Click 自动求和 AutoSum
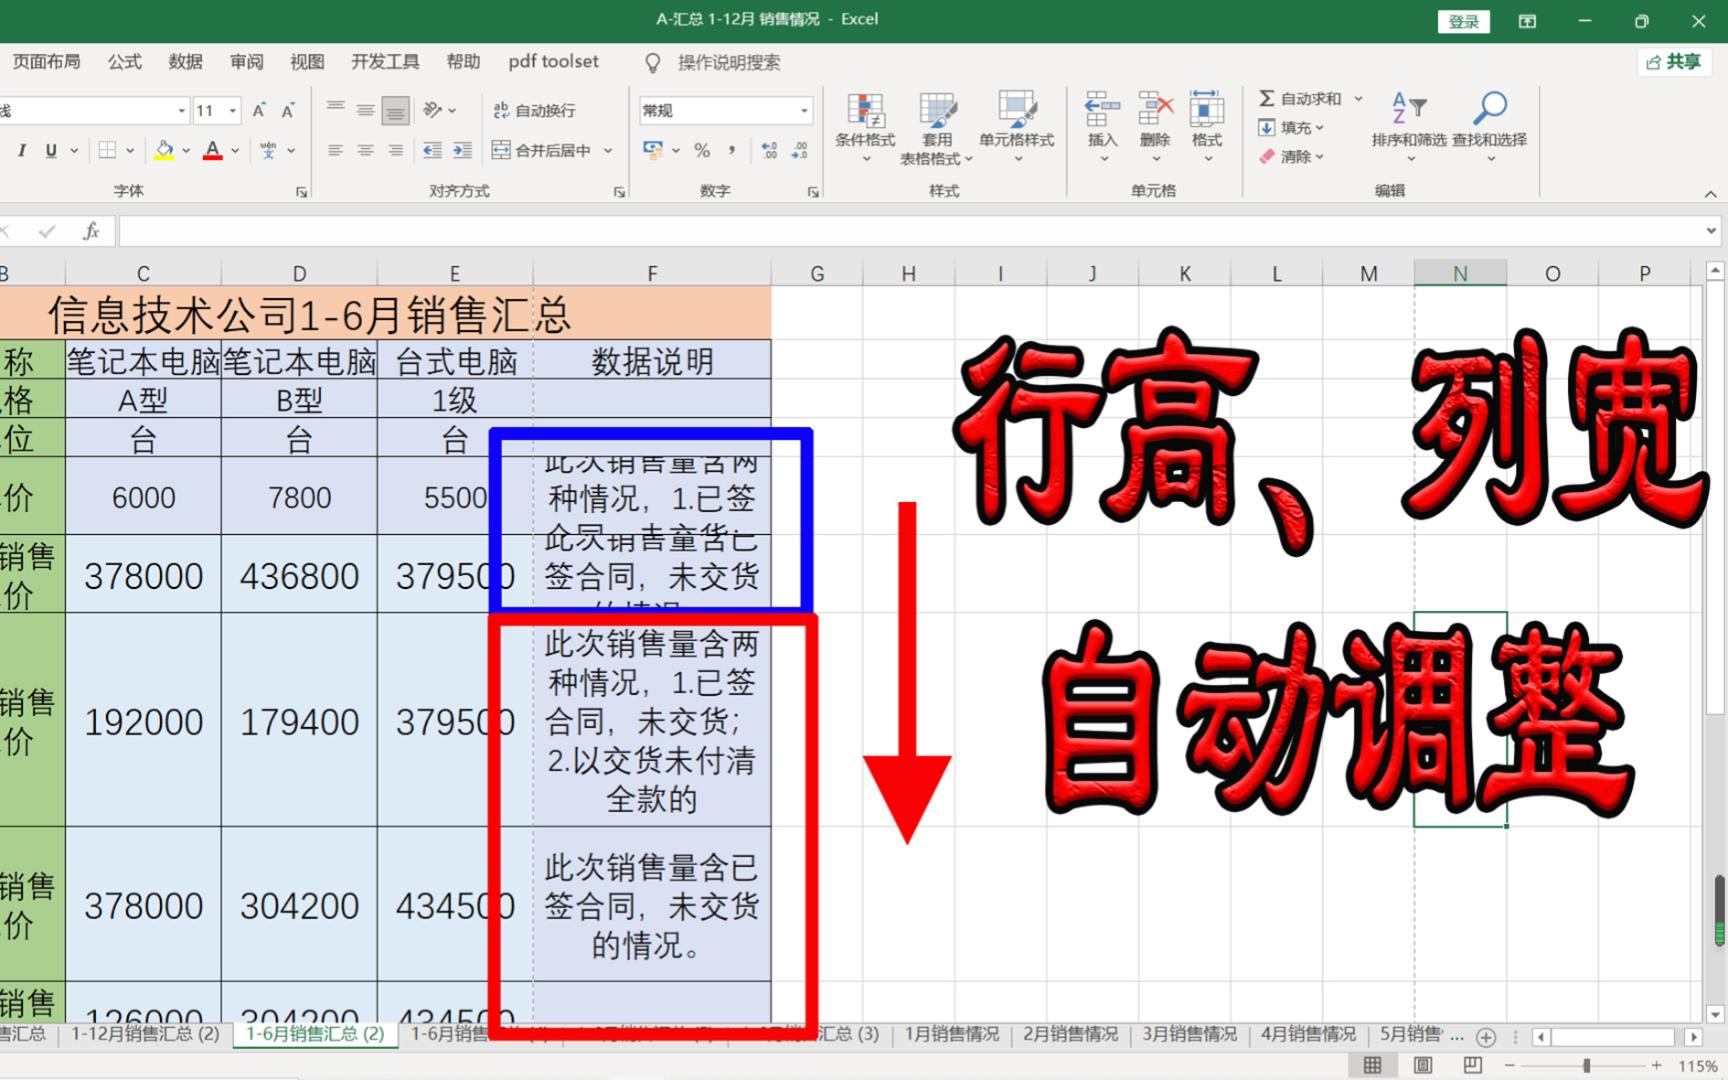The width and height of the screenshot is (1728, 1080). [1299, 98]
